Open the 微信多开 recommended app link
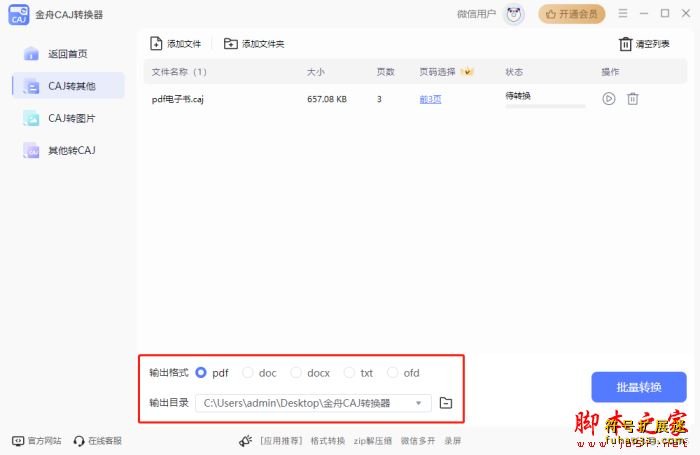Viewport: 700px width, 455px height. pyautogui.click(x=418, y=441)
